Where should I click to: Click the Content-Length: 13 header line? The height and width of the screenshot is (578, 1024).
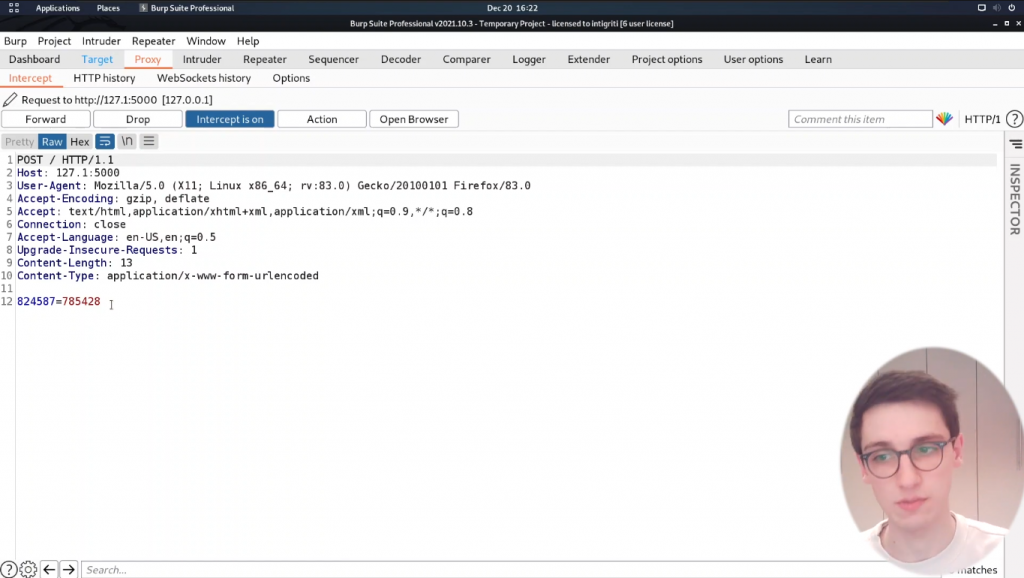click(x=74, y=263)
